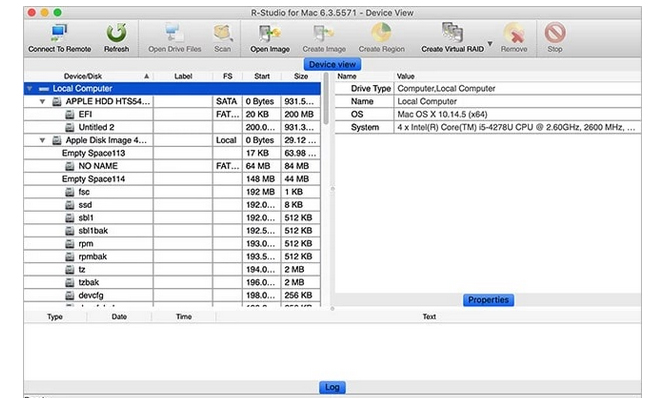Click the OS property value Mac OS X 10.14.5
The width and height of the screenshot is (662, 398).
coord(442,114)
